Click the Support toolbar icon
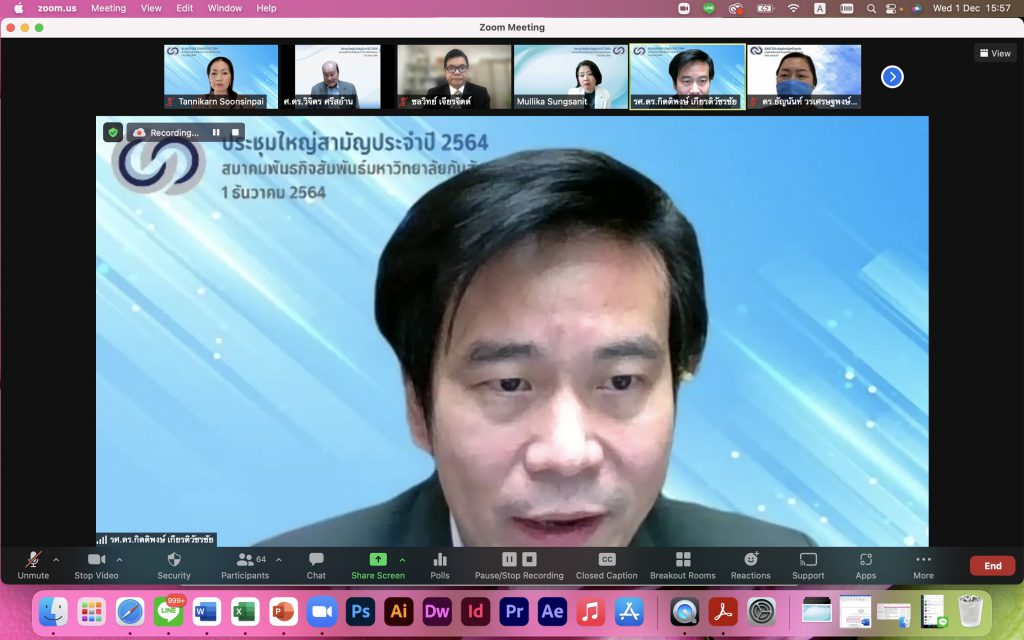The width and height of the screenshot is (1024, 640). pyautogui.click(x=808, y=566)
